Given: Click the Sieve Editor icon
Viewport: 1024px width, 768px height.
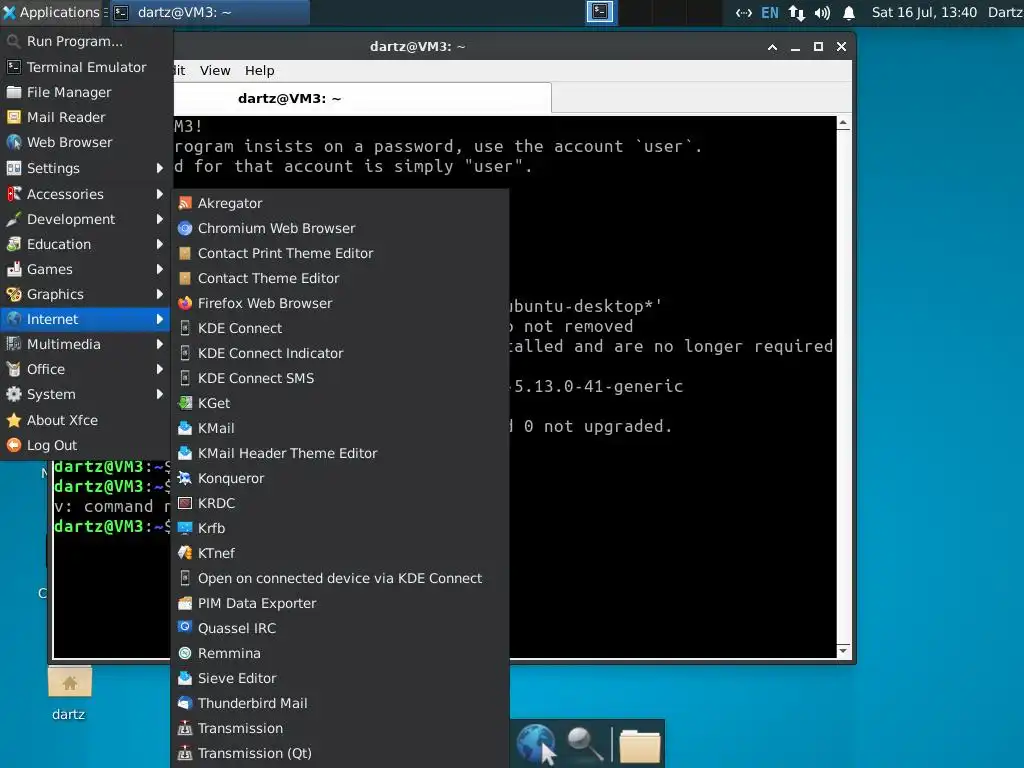Looking at the screenshot, I should 185,679.
